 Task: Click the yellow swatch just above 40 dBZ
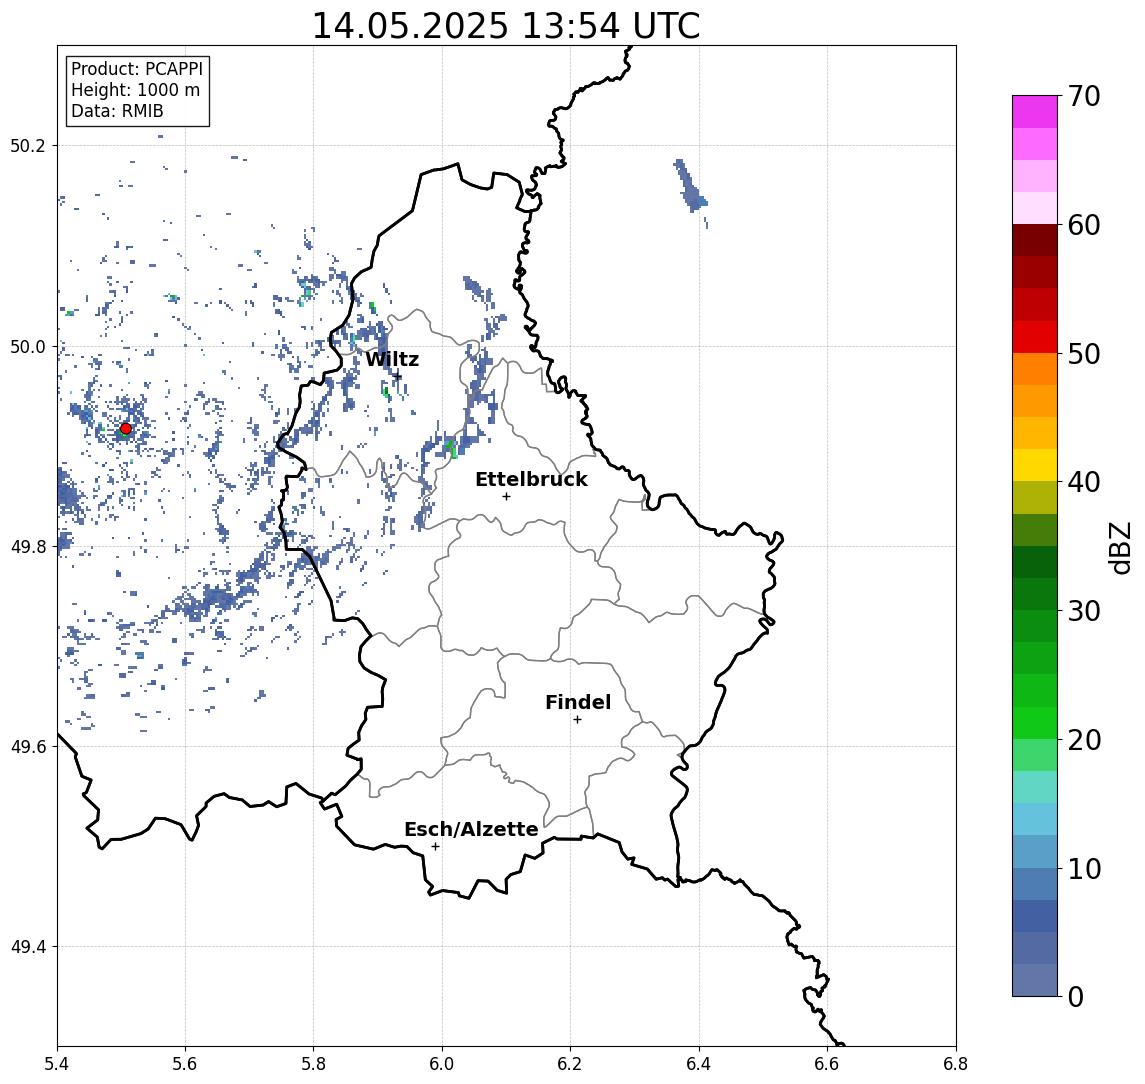point(1035,465)
